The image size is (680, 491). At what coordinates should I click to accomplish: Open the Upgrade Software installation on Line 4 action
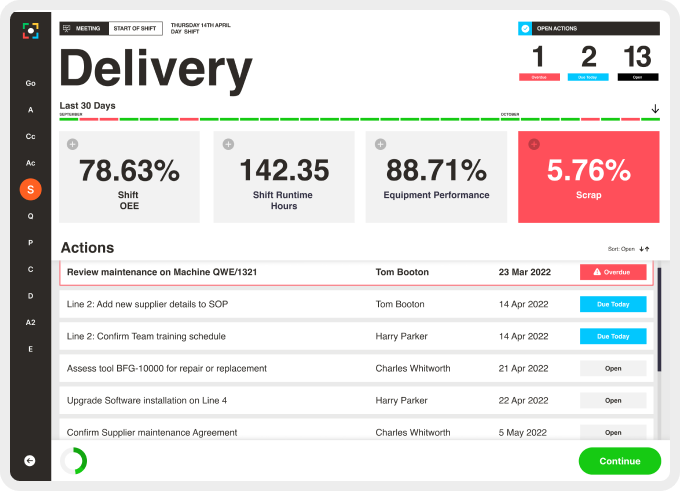point(147,400)
